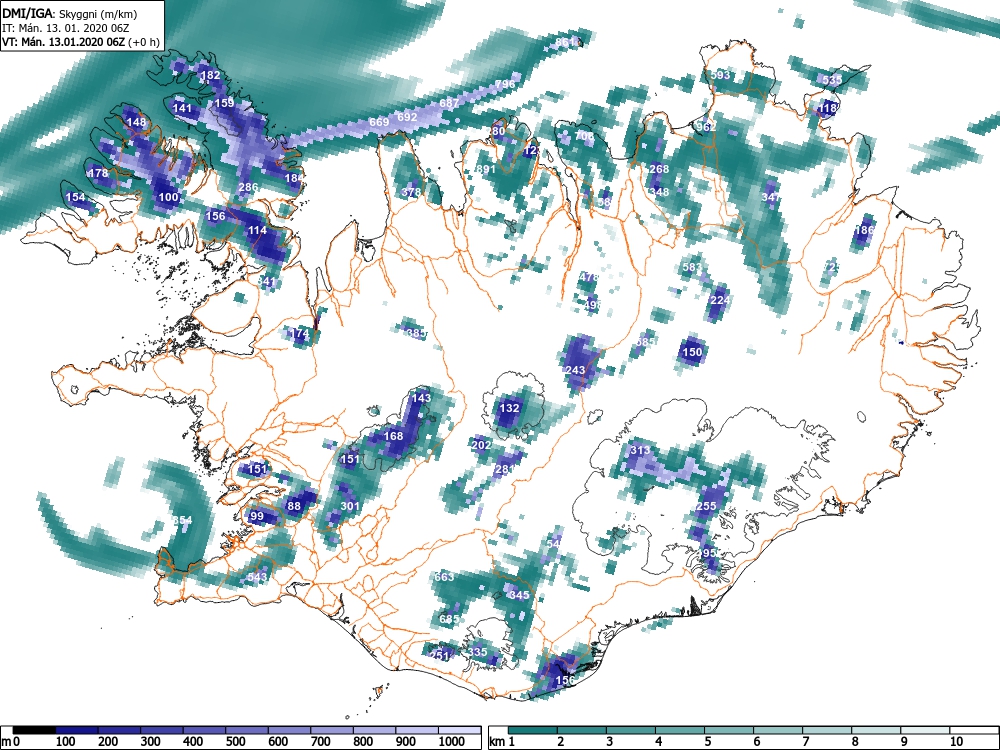Screen dimensions: 1000x750
Task: Click the visibility value 378
Action: pos(411,192)
